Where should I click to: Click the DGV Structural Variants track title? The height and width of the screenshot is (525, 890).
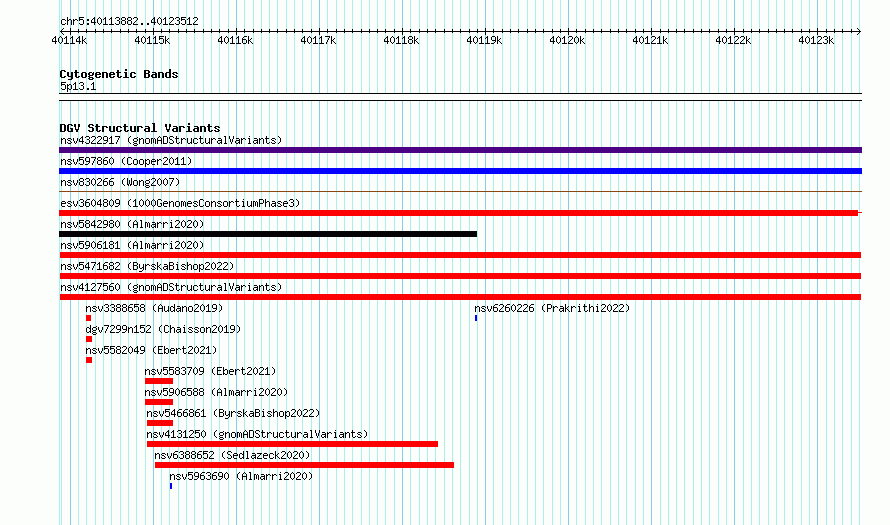pos(140,128)
